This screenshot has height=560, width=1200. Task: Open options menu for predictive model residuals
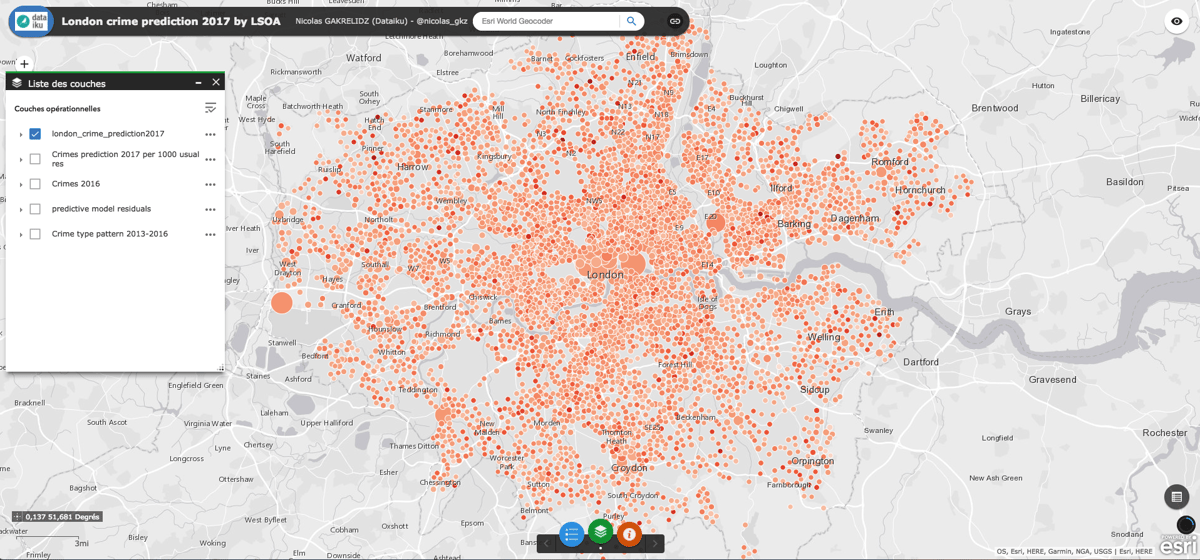coord(210,209)
